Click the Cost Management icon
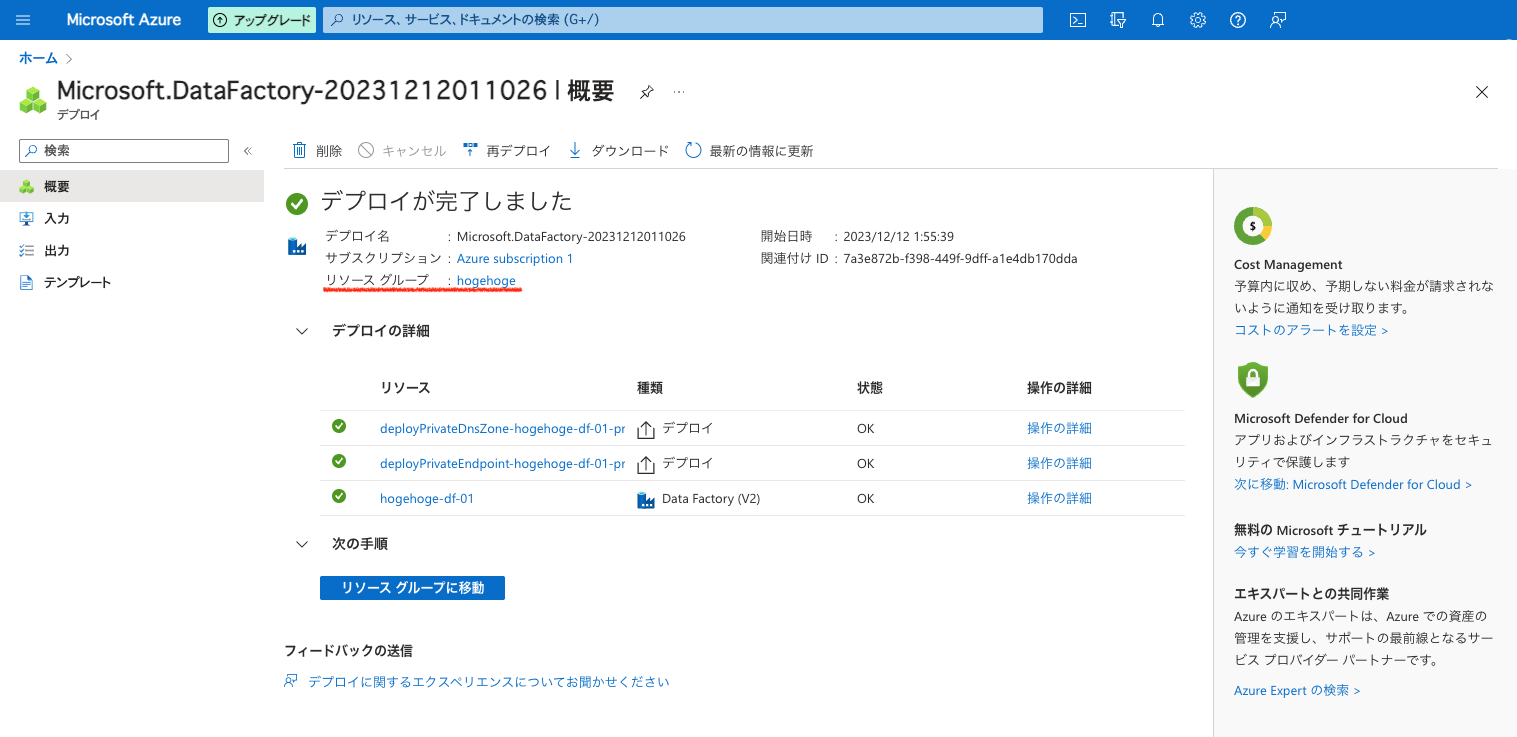The image size is (1517, 737). click(x=1253, y=226)
